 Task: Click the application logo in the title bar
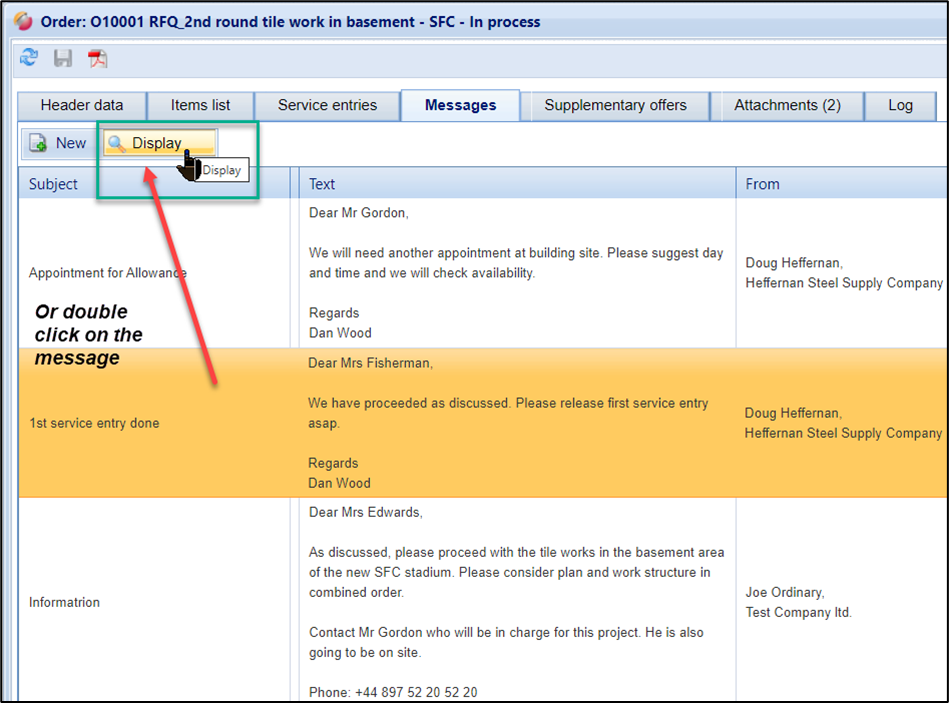tap(22, 21)
